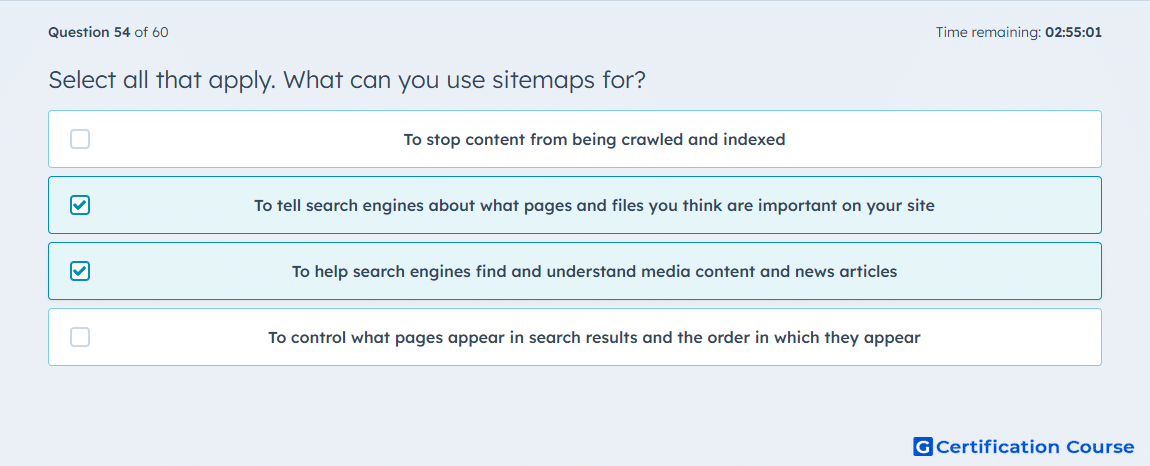Select the "To stop content from being crawled and indexed" text
Viewport: 1150px width, 466px height.
594,139
